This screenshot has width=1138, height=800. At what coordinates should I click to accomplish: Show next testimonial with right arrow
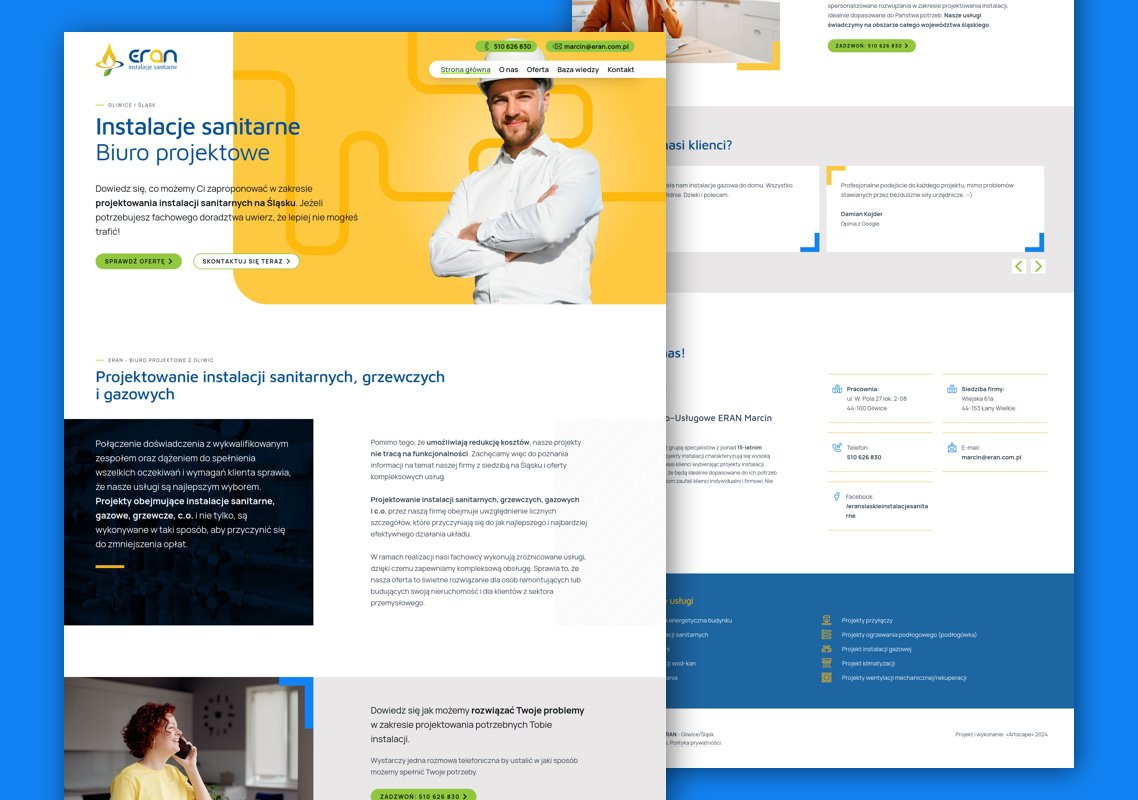click(x=1039, y=266)
